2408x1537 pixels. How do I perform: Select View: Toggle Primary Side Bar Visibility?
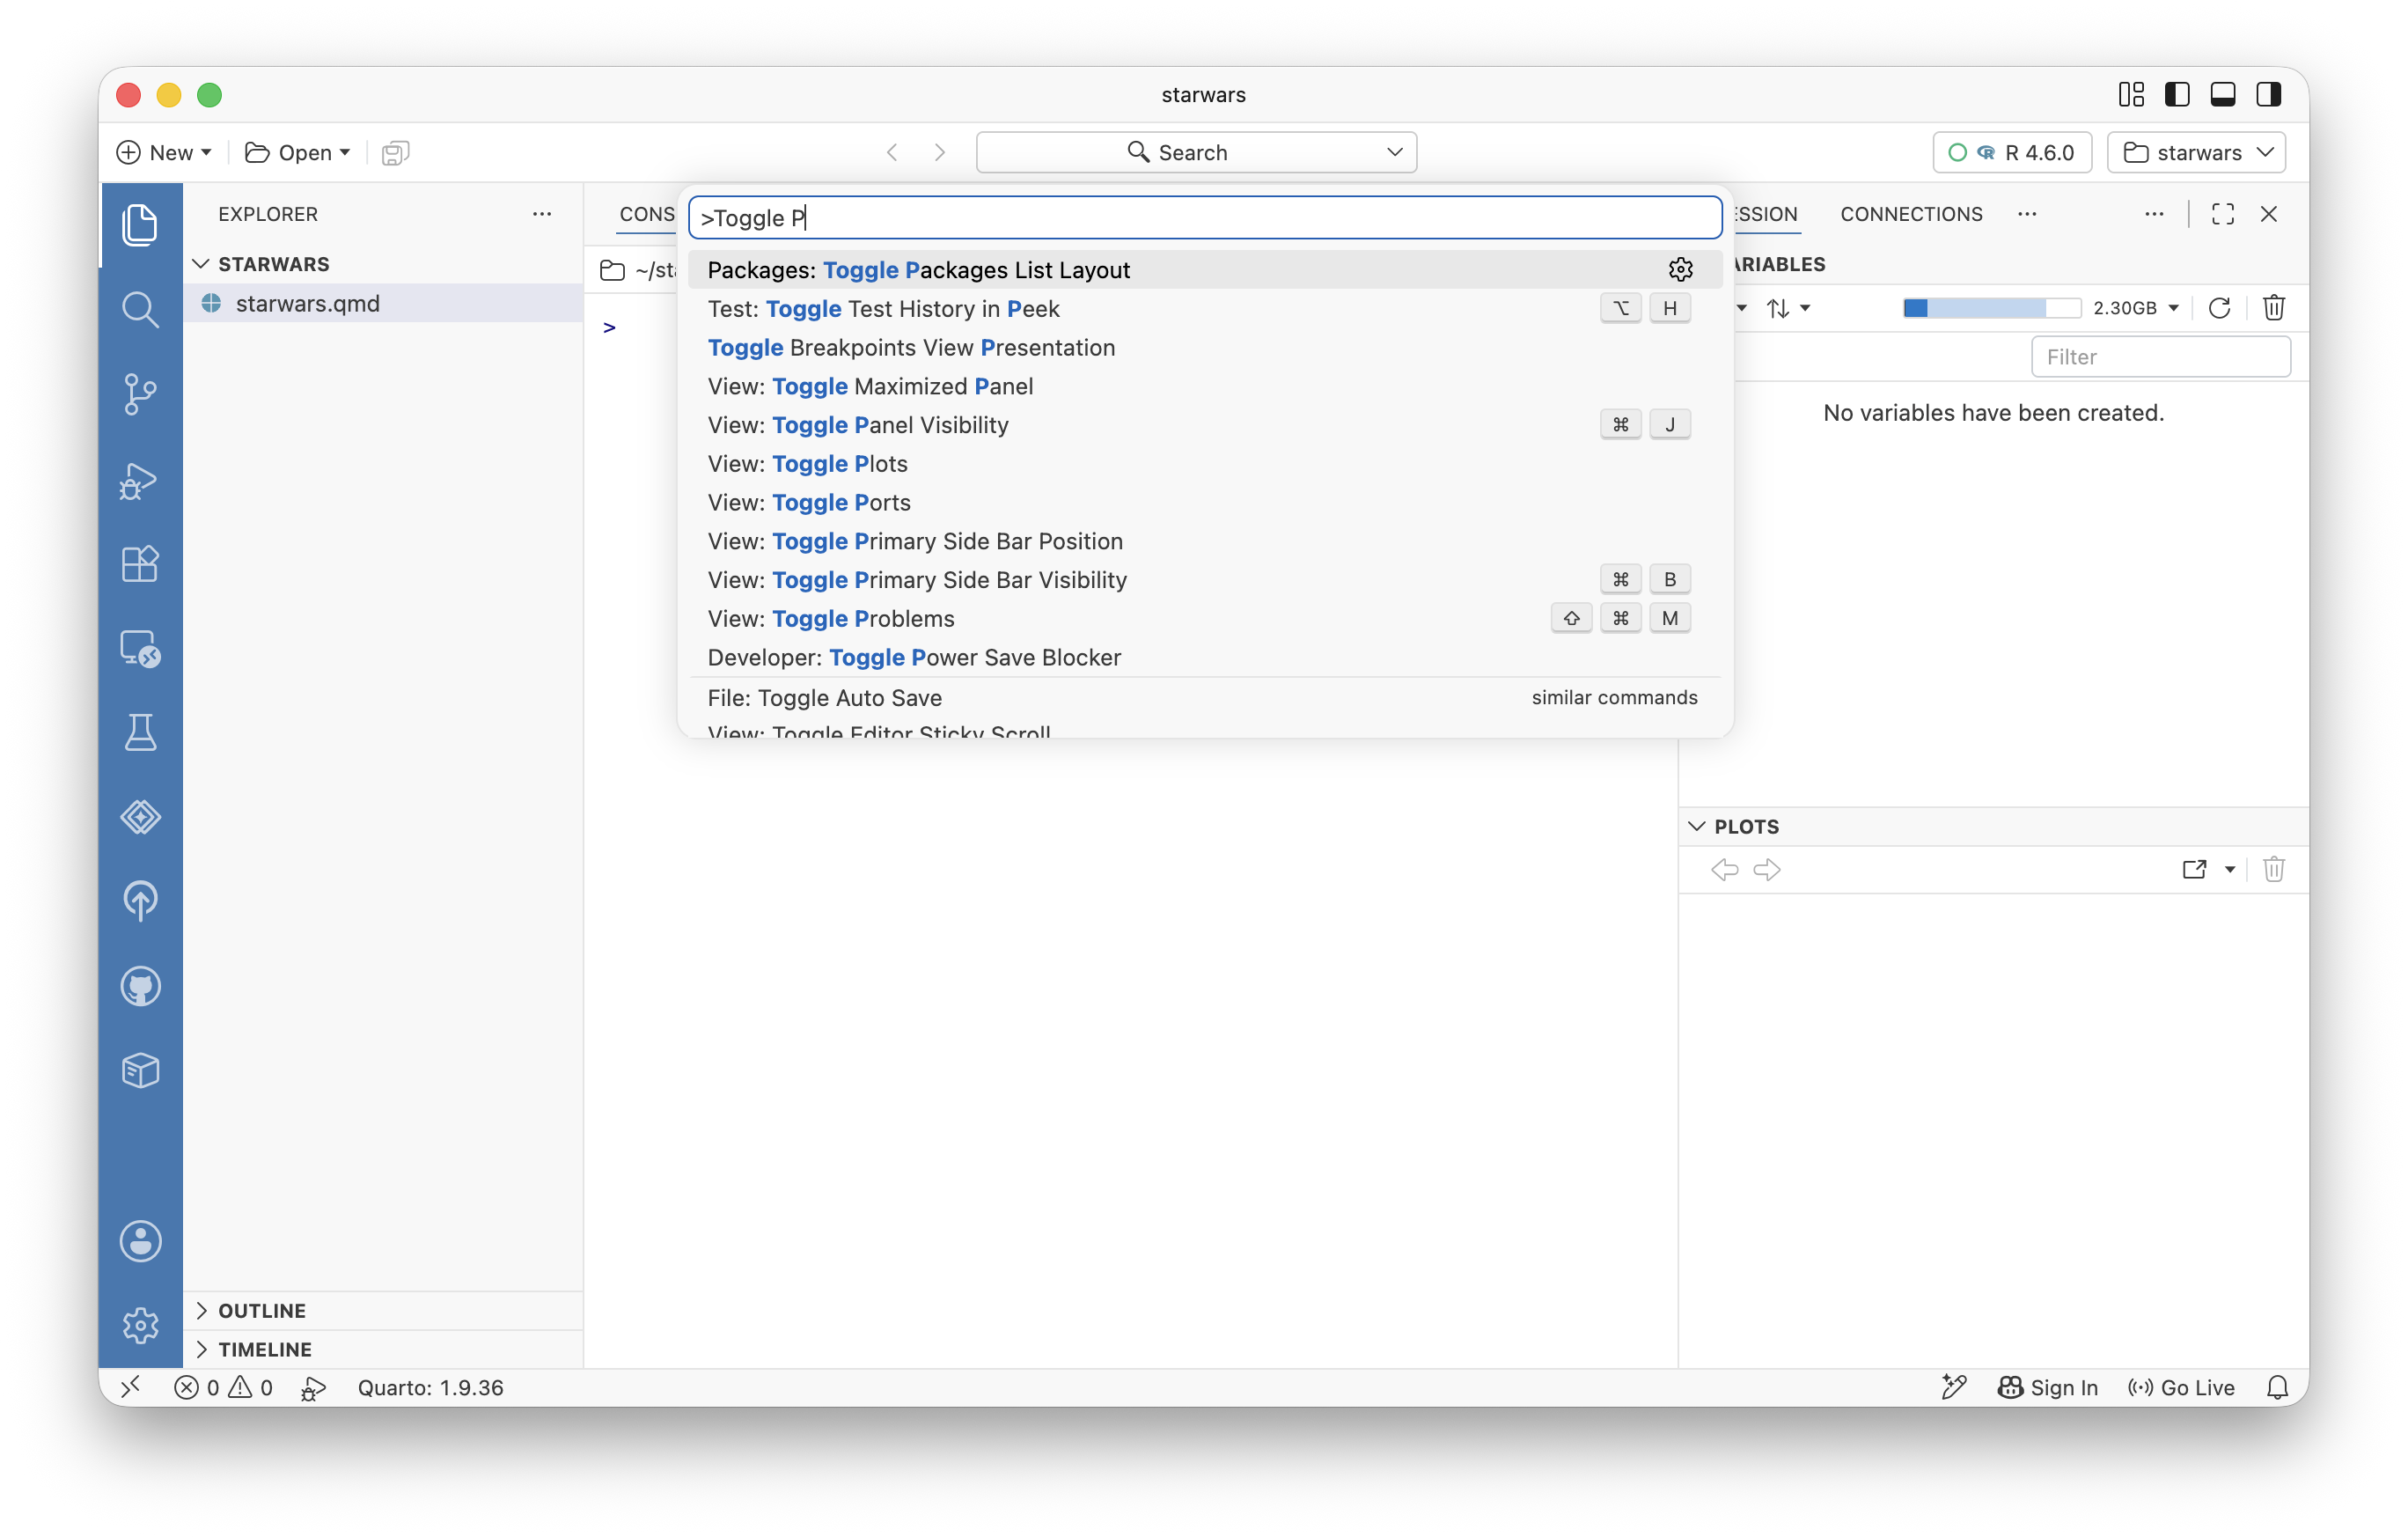tap(1204, 580)
